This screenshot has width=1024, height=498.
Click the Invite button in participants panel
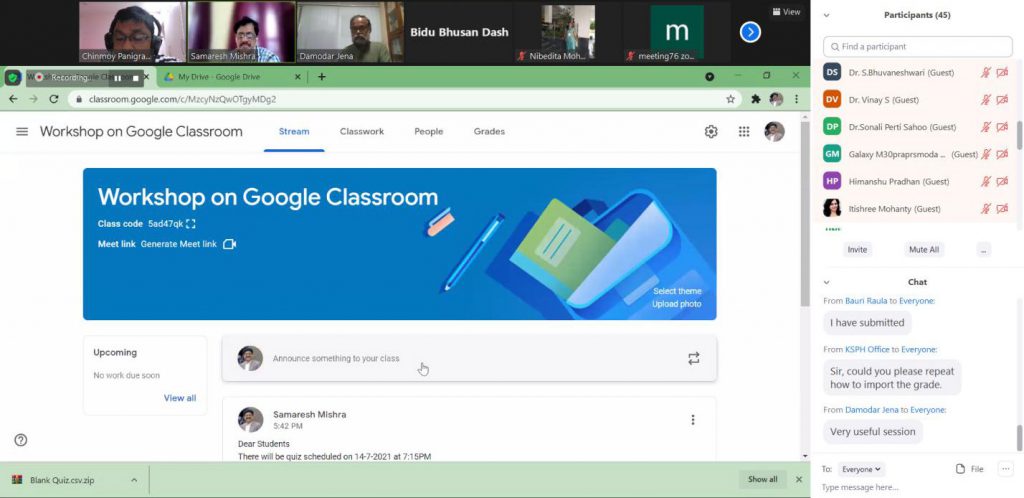pyautogui.click(x=857, y=249)
